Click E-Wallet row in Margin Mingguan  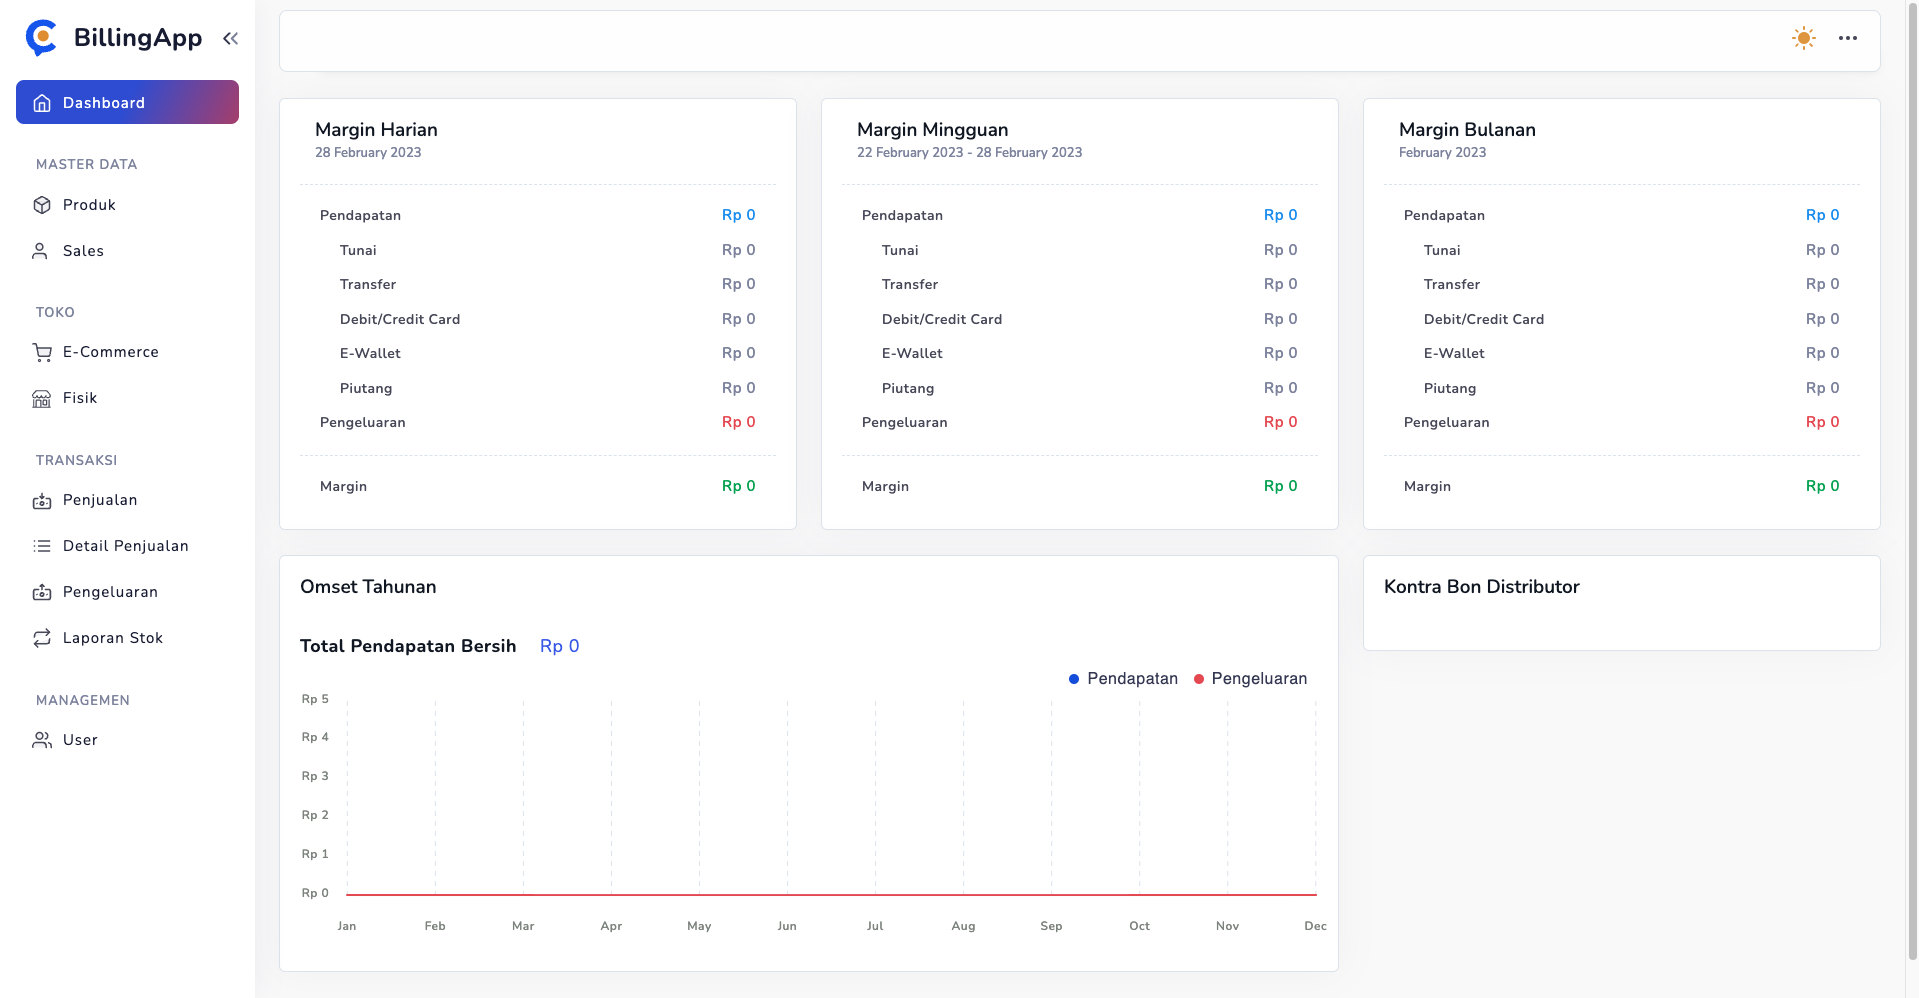(x=1080, y=353)
